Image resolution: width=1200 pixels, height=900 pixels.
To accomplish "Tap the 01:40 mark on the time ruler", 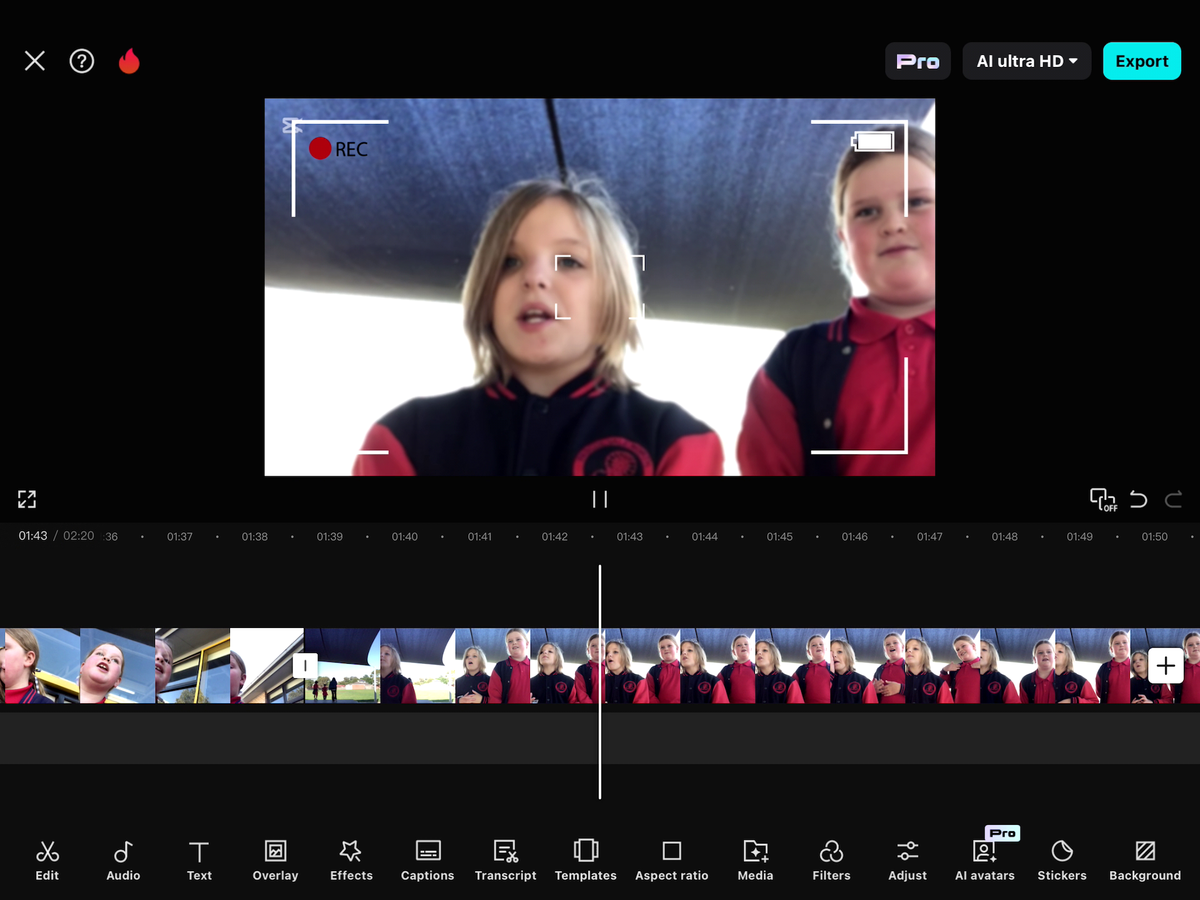I will click(405, 537).
